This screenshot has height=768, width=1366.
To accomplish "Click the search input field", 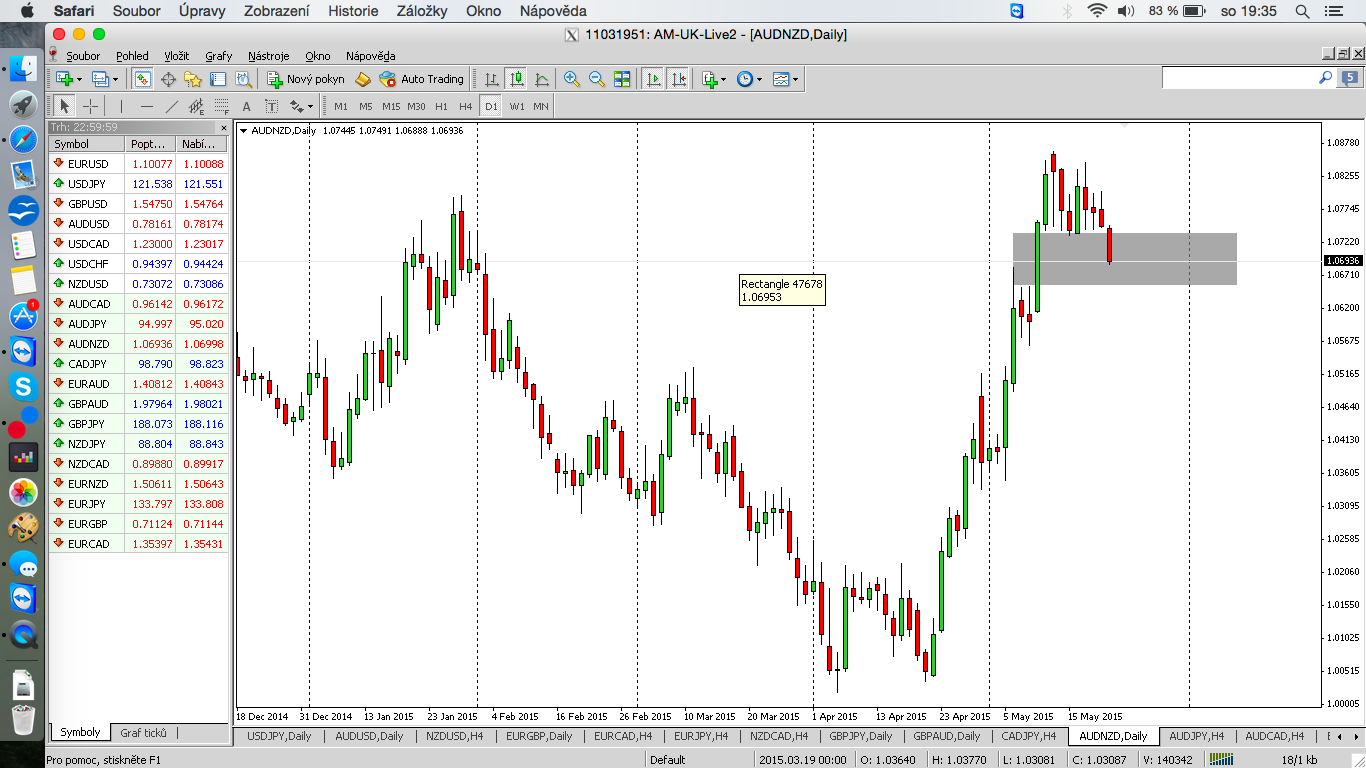I will 1238,77.
